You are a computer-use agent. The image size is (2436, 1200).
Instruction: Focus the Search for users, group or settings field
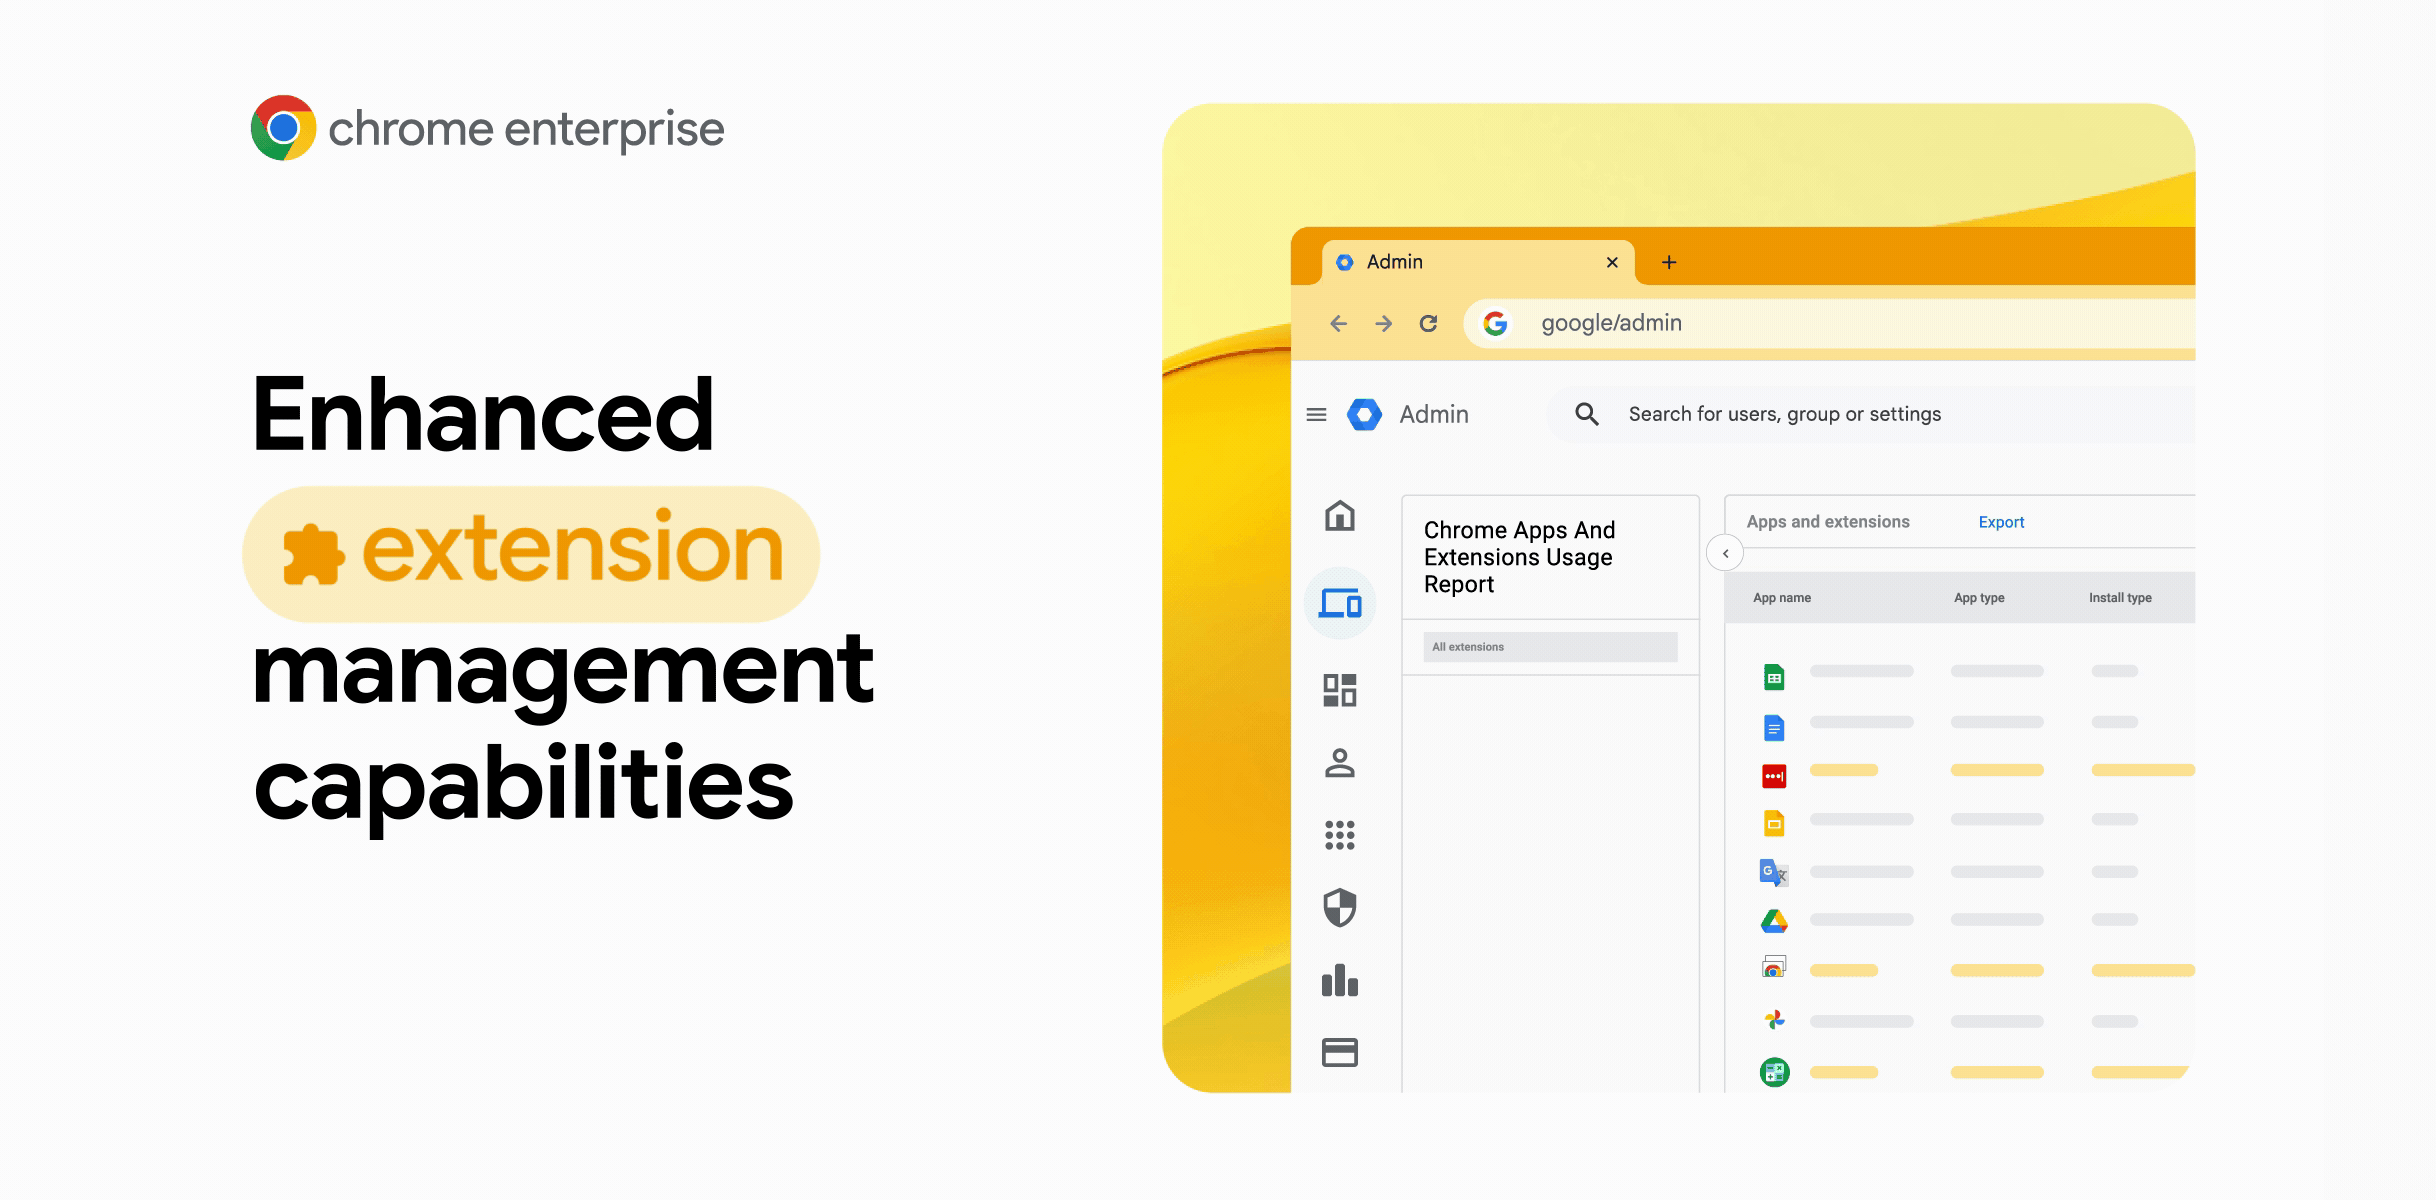pyautogui.click(x=1785, y=414)
